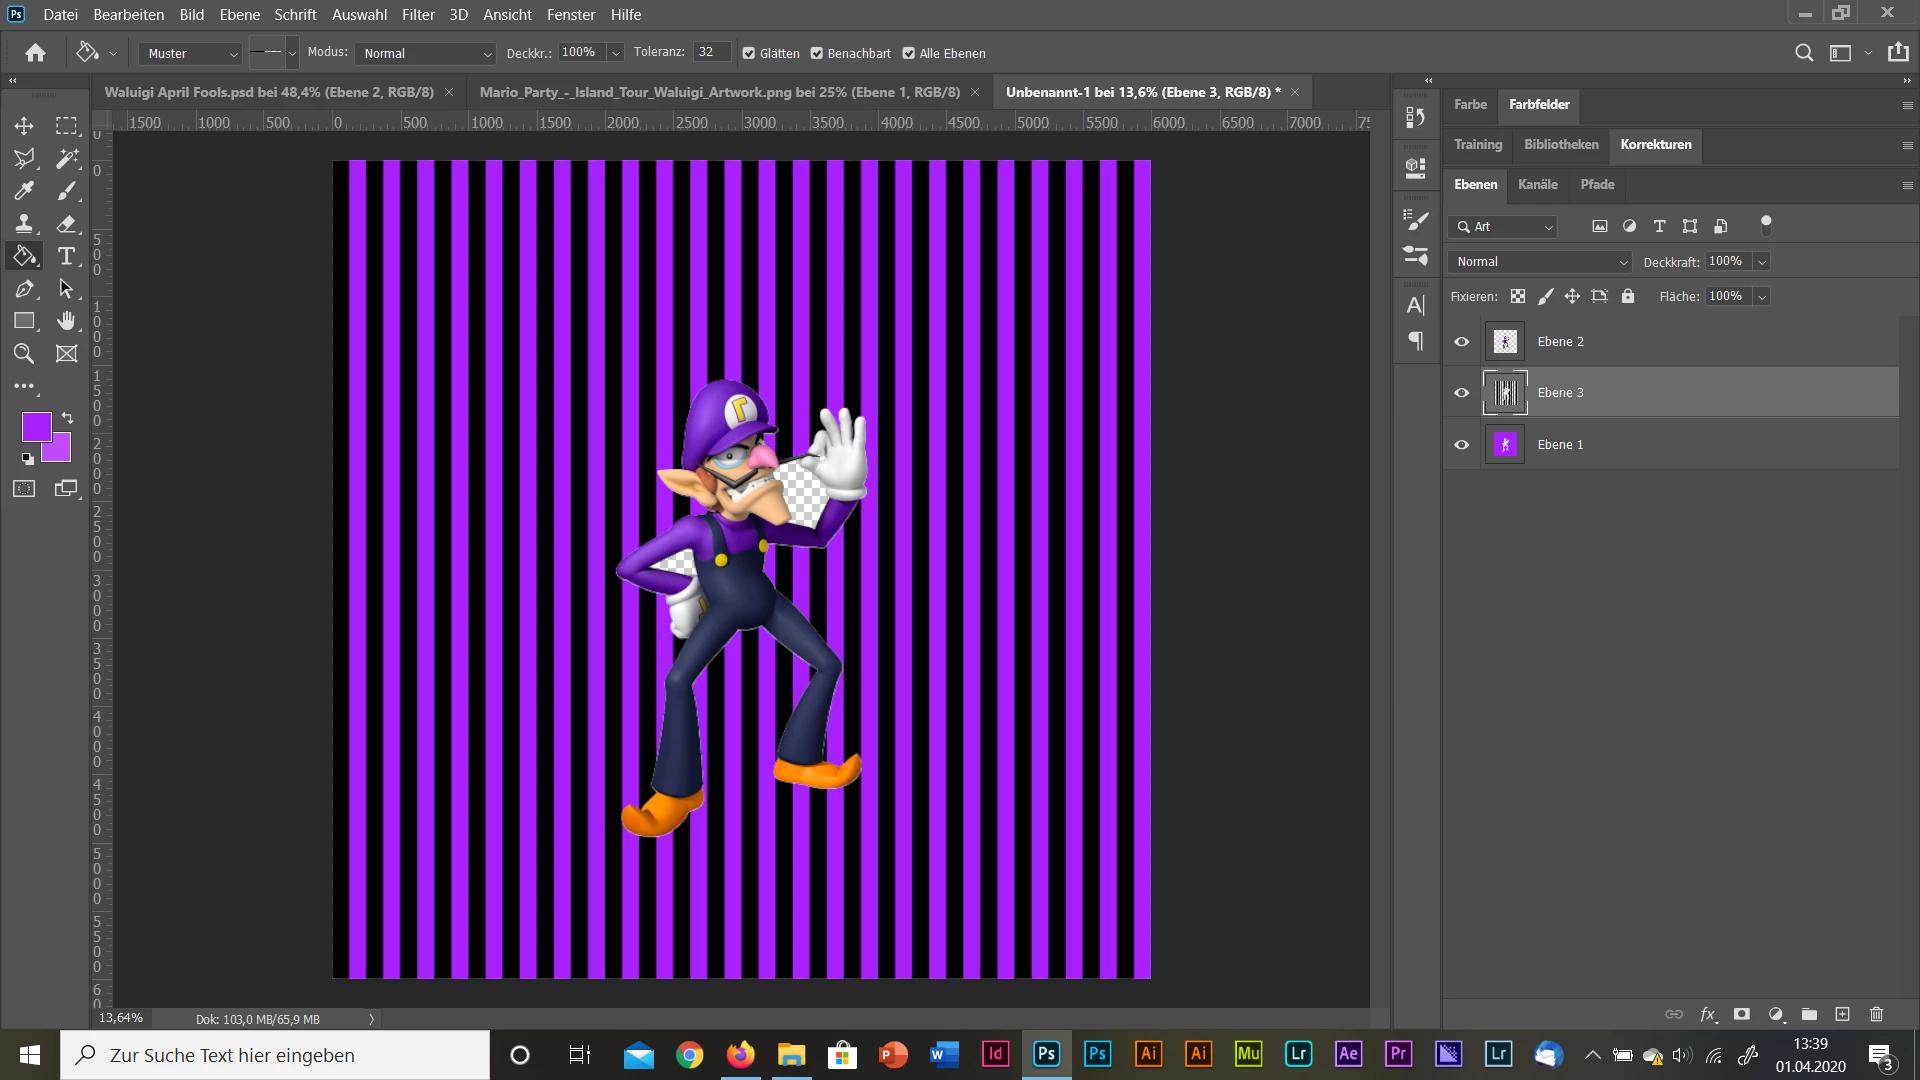Expand the layer Deckkraft dropdown arrow
Viewport: 1920px width, 1080px height.
(1762, 262)
